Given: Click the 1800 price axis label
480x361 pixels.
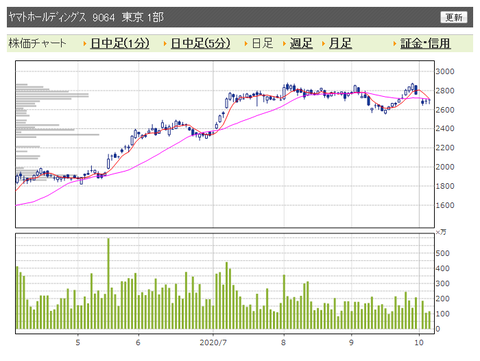Looking at the screenshot, I should [445, 186].
